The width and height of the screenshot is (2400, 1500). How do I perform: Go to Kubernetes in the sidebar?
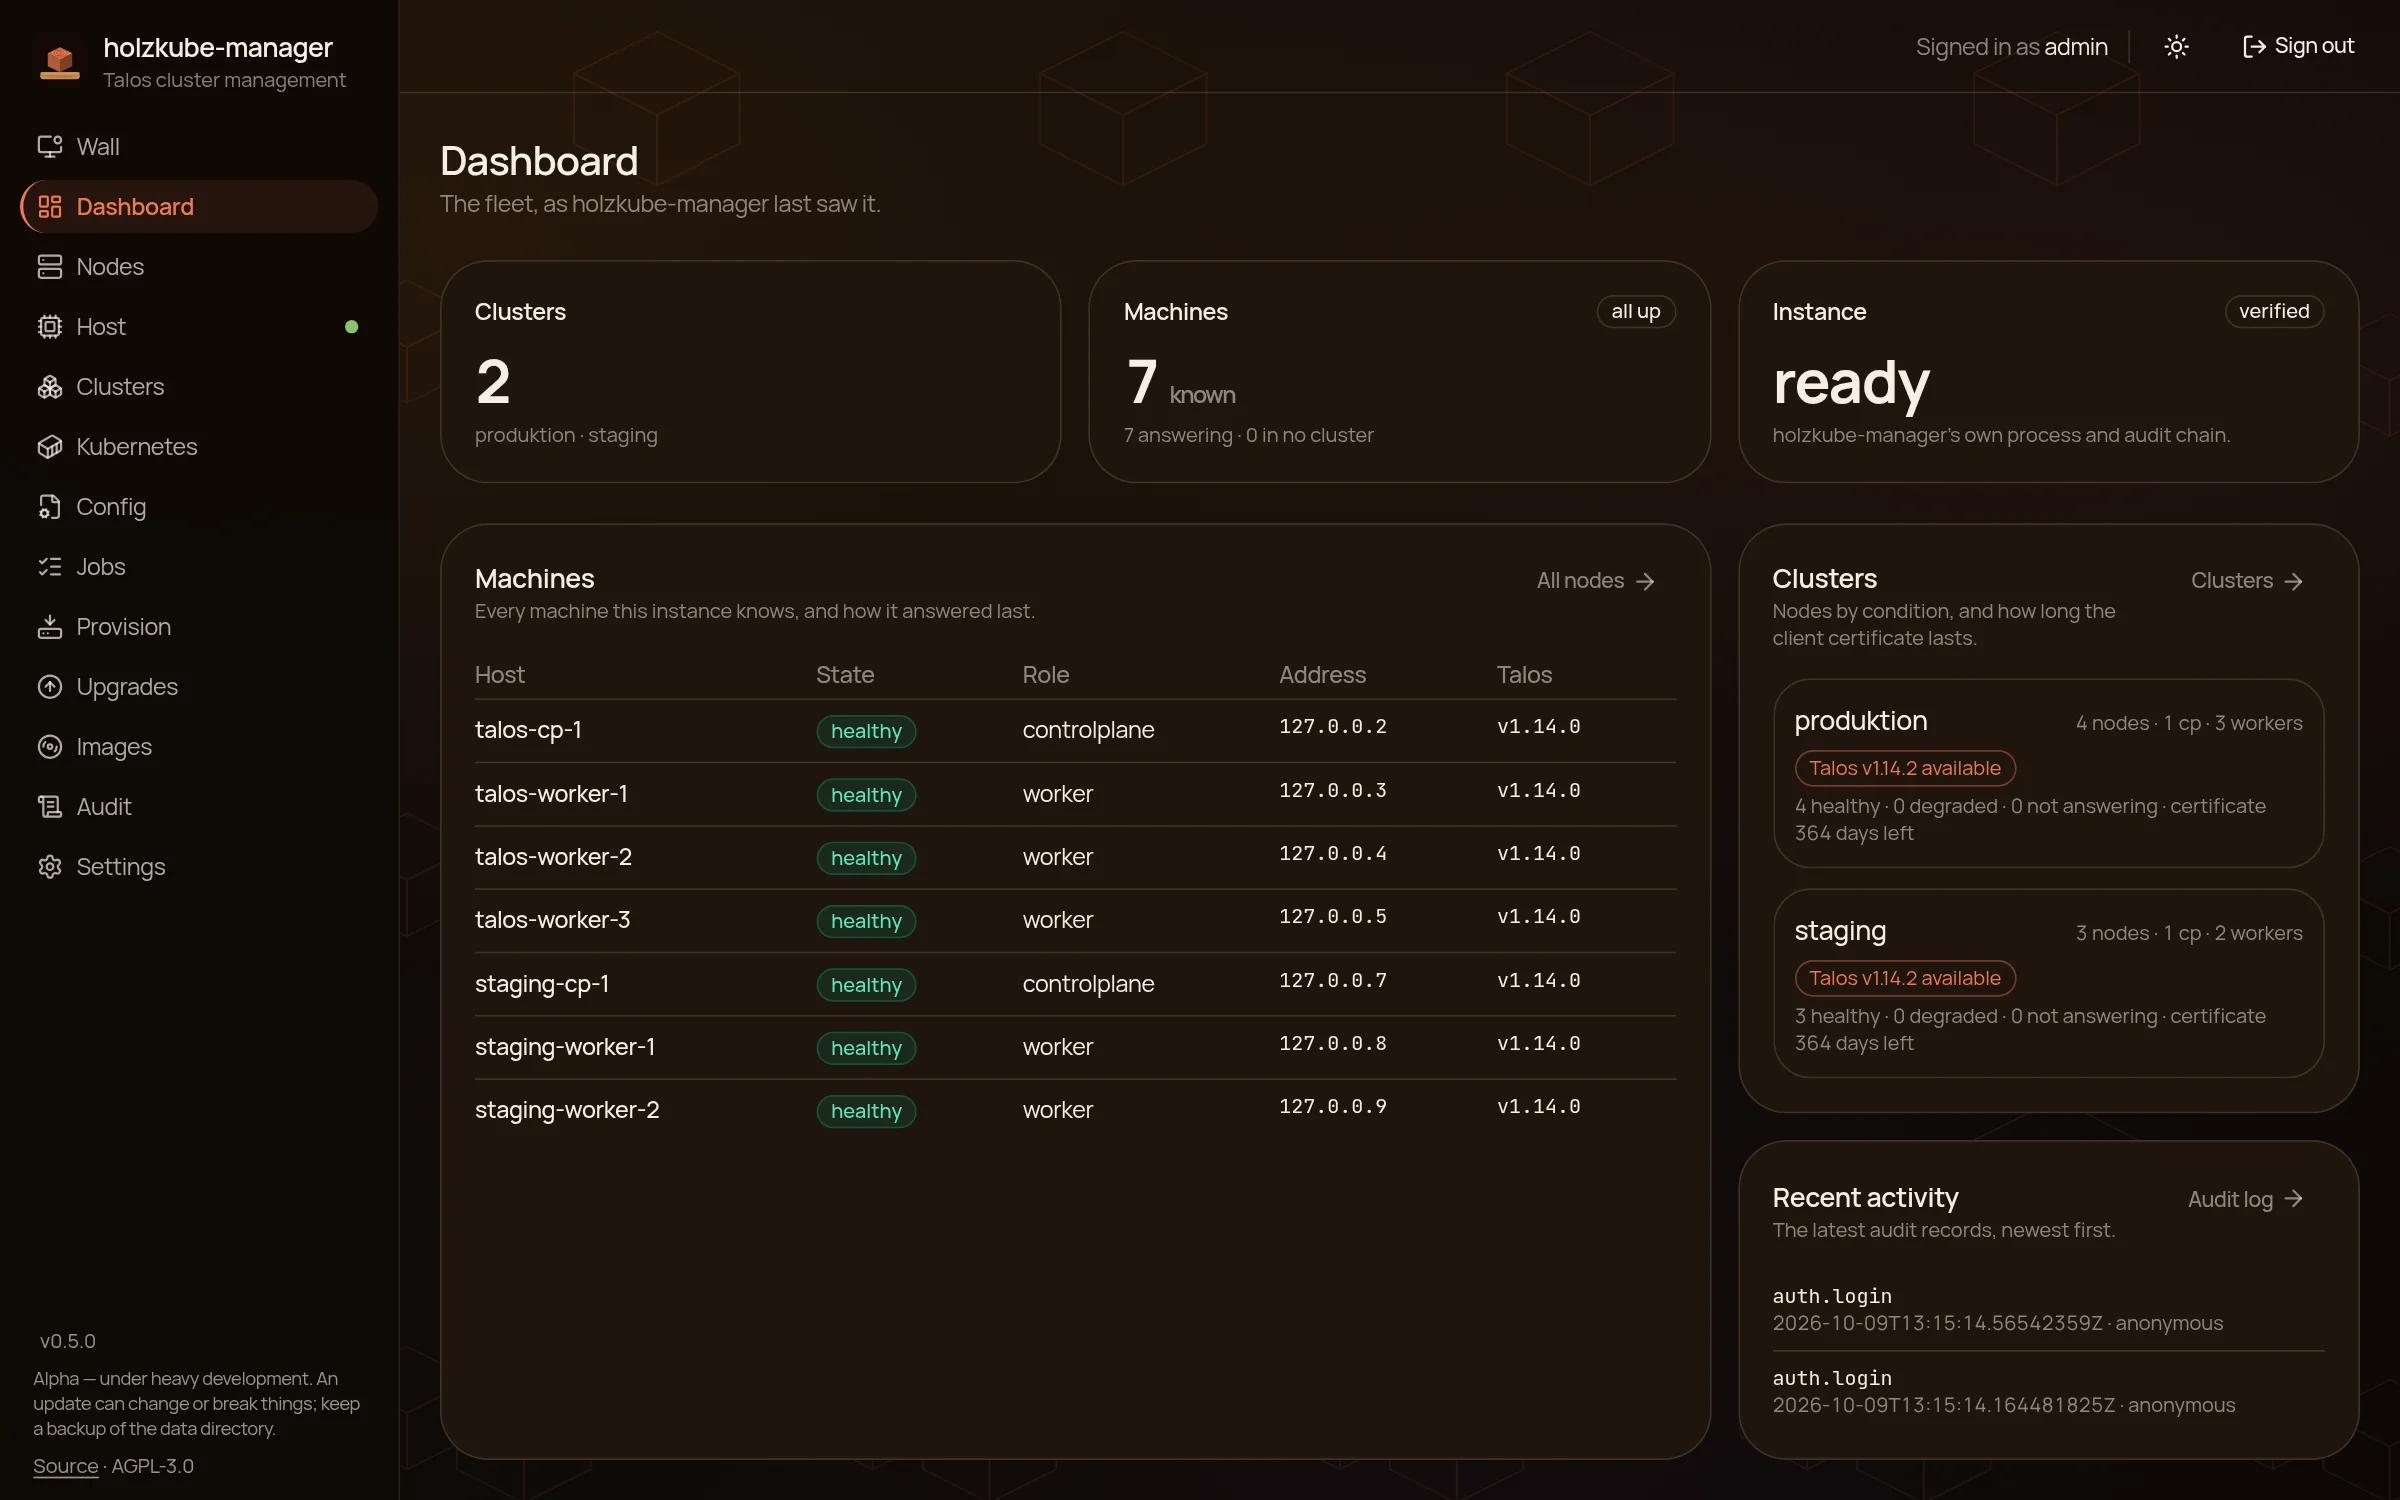pyautogui.click(x=198, y=447)
